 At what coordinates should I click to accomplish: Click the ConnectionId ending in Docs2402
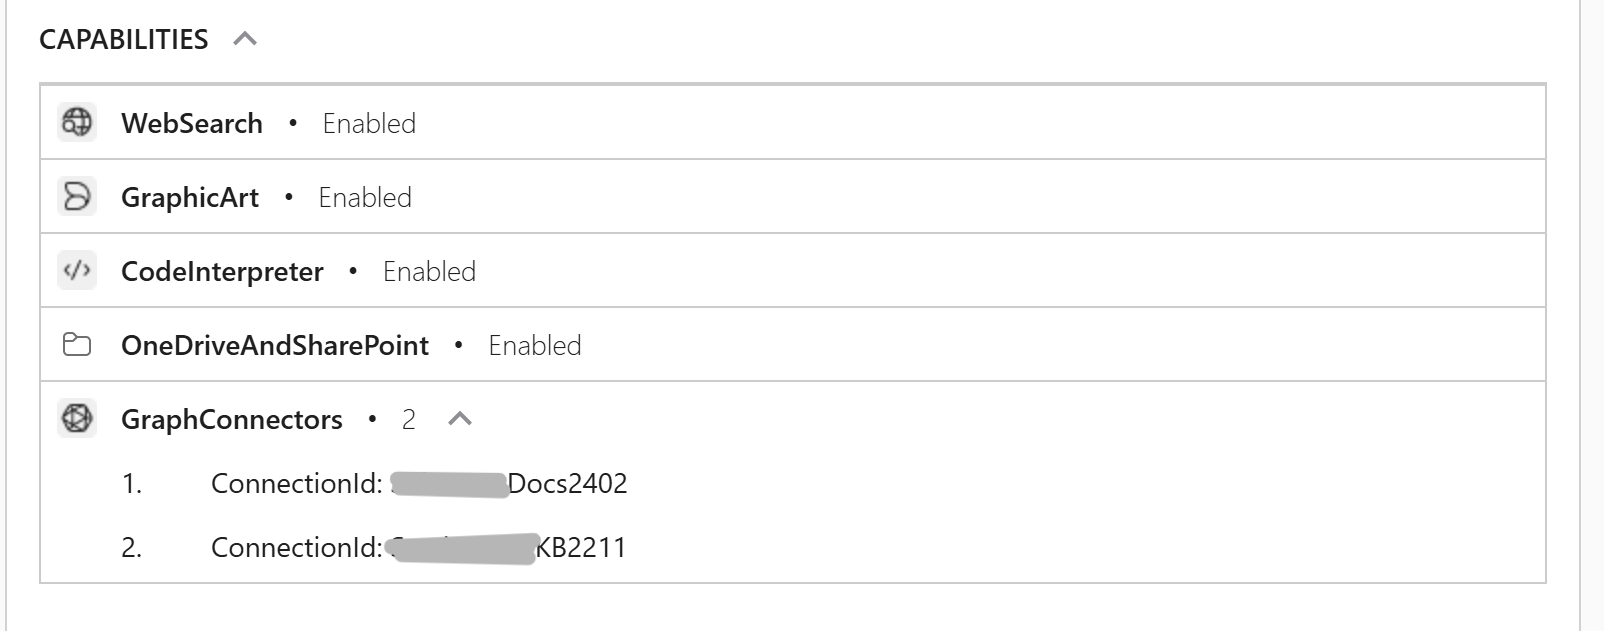click(419, 484)
